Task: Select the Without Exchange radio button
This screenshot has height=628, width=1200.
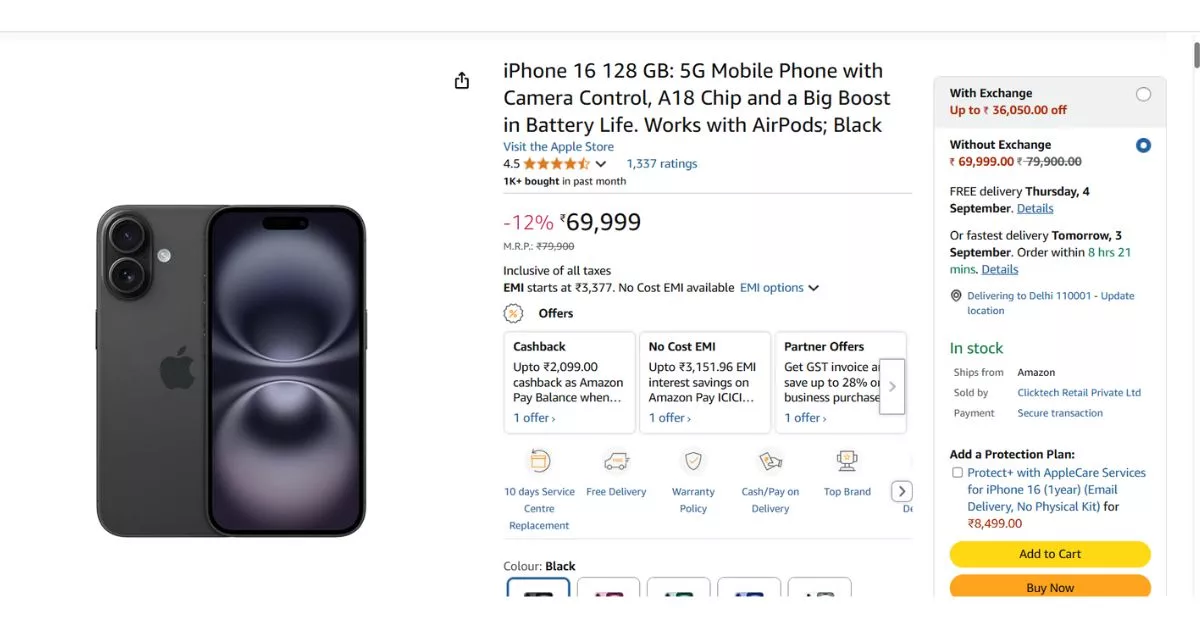Action: pos(1143,145)
